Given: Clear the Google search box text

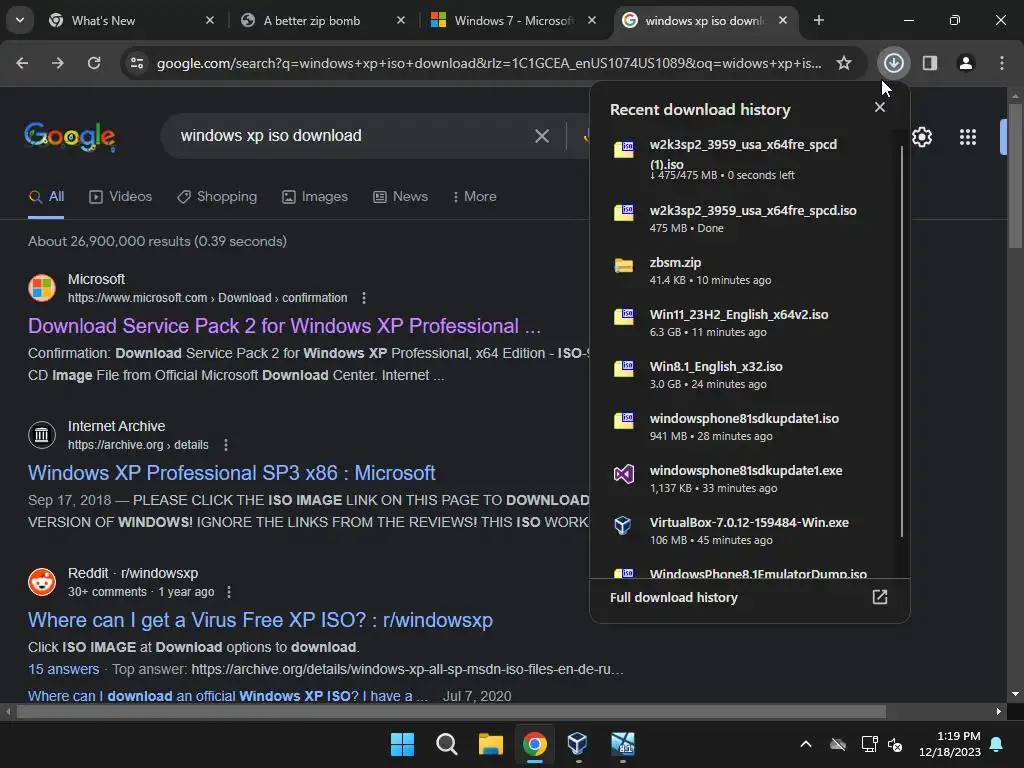Looking at the screenshot, I should [x=541, y=136].
